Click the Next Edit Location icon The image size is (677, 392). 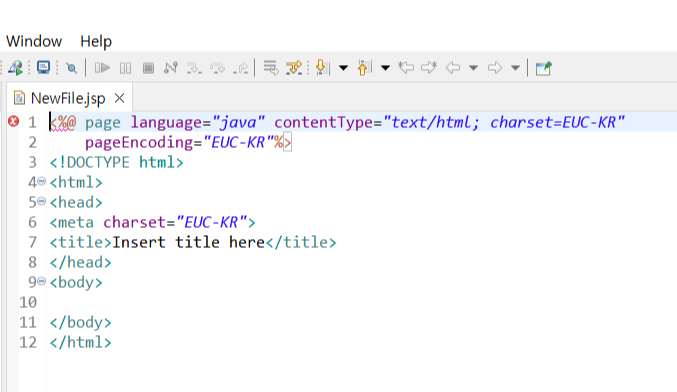click(x=429, y=67)
